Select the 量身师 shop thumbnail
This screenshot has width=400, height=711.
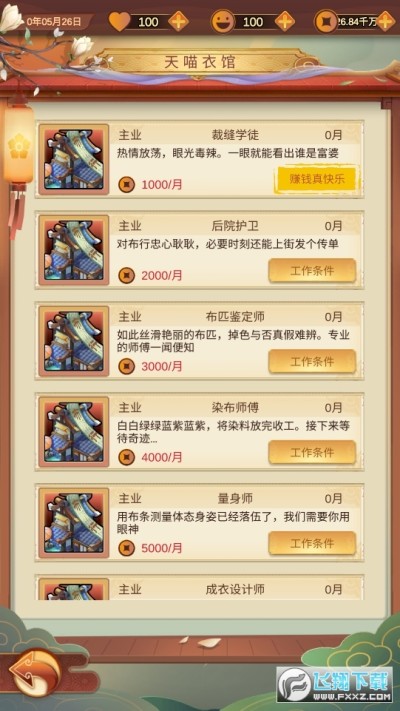tap(73, 523)
